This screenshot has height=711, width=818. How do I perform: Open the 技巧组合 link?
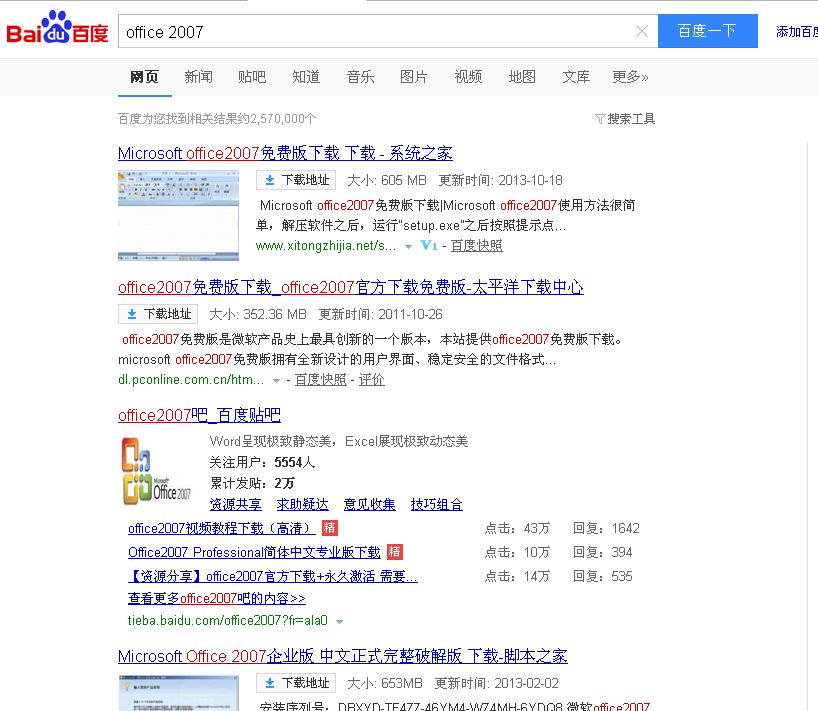click(x=437, y=504)
